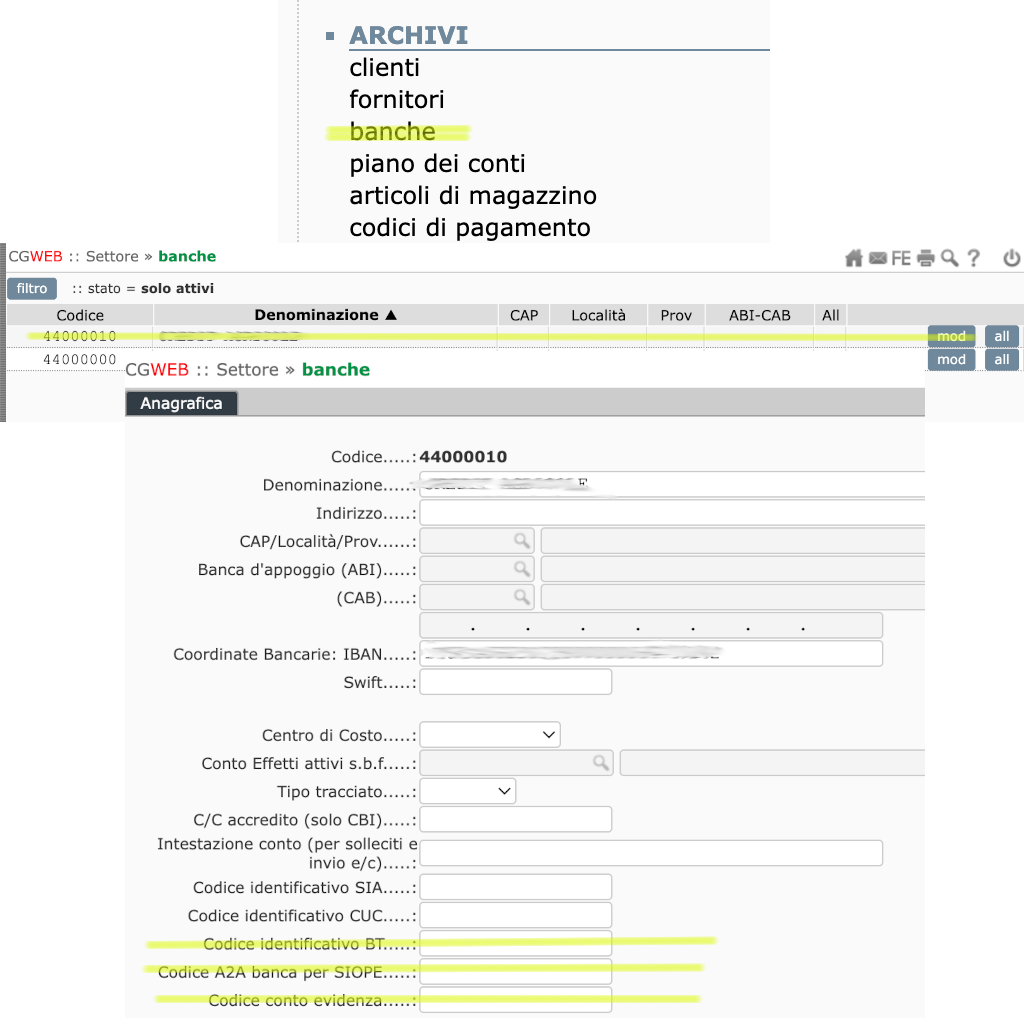
Task: Select the Anagrafica tab
Action: (181, 404)
